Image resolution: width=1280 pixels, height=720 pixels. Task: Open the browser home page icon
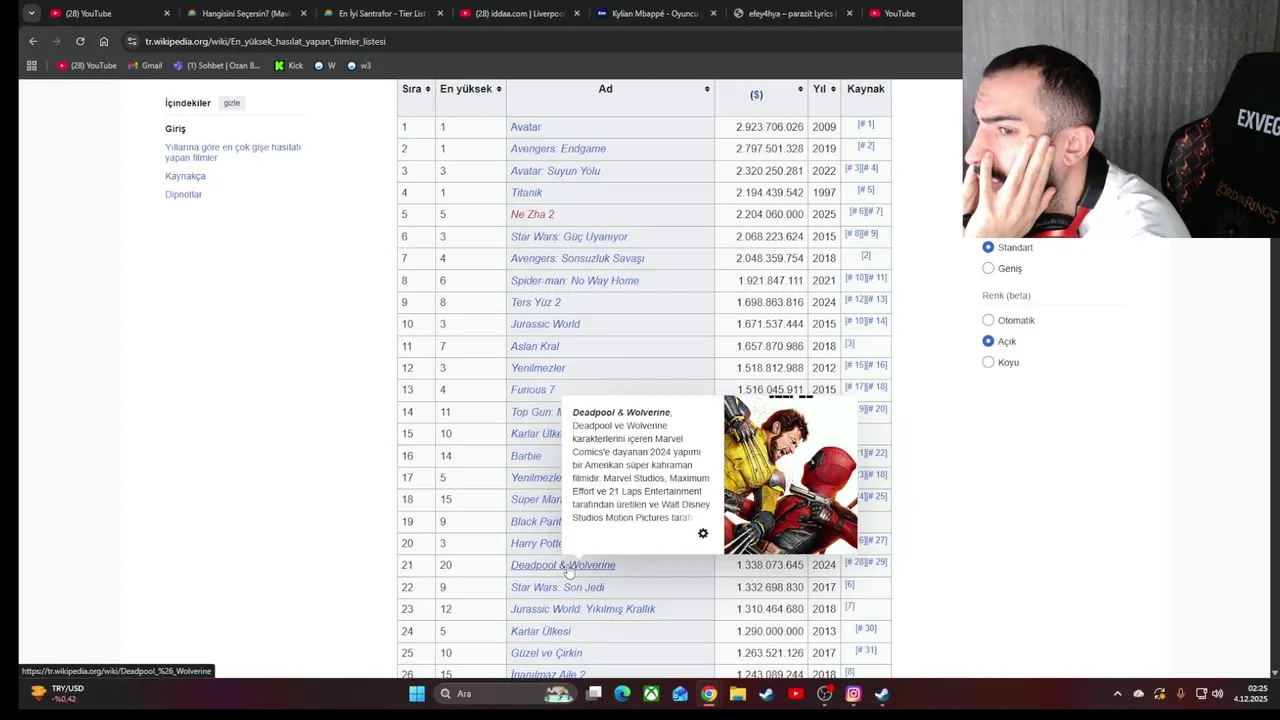tap(104, 41)
